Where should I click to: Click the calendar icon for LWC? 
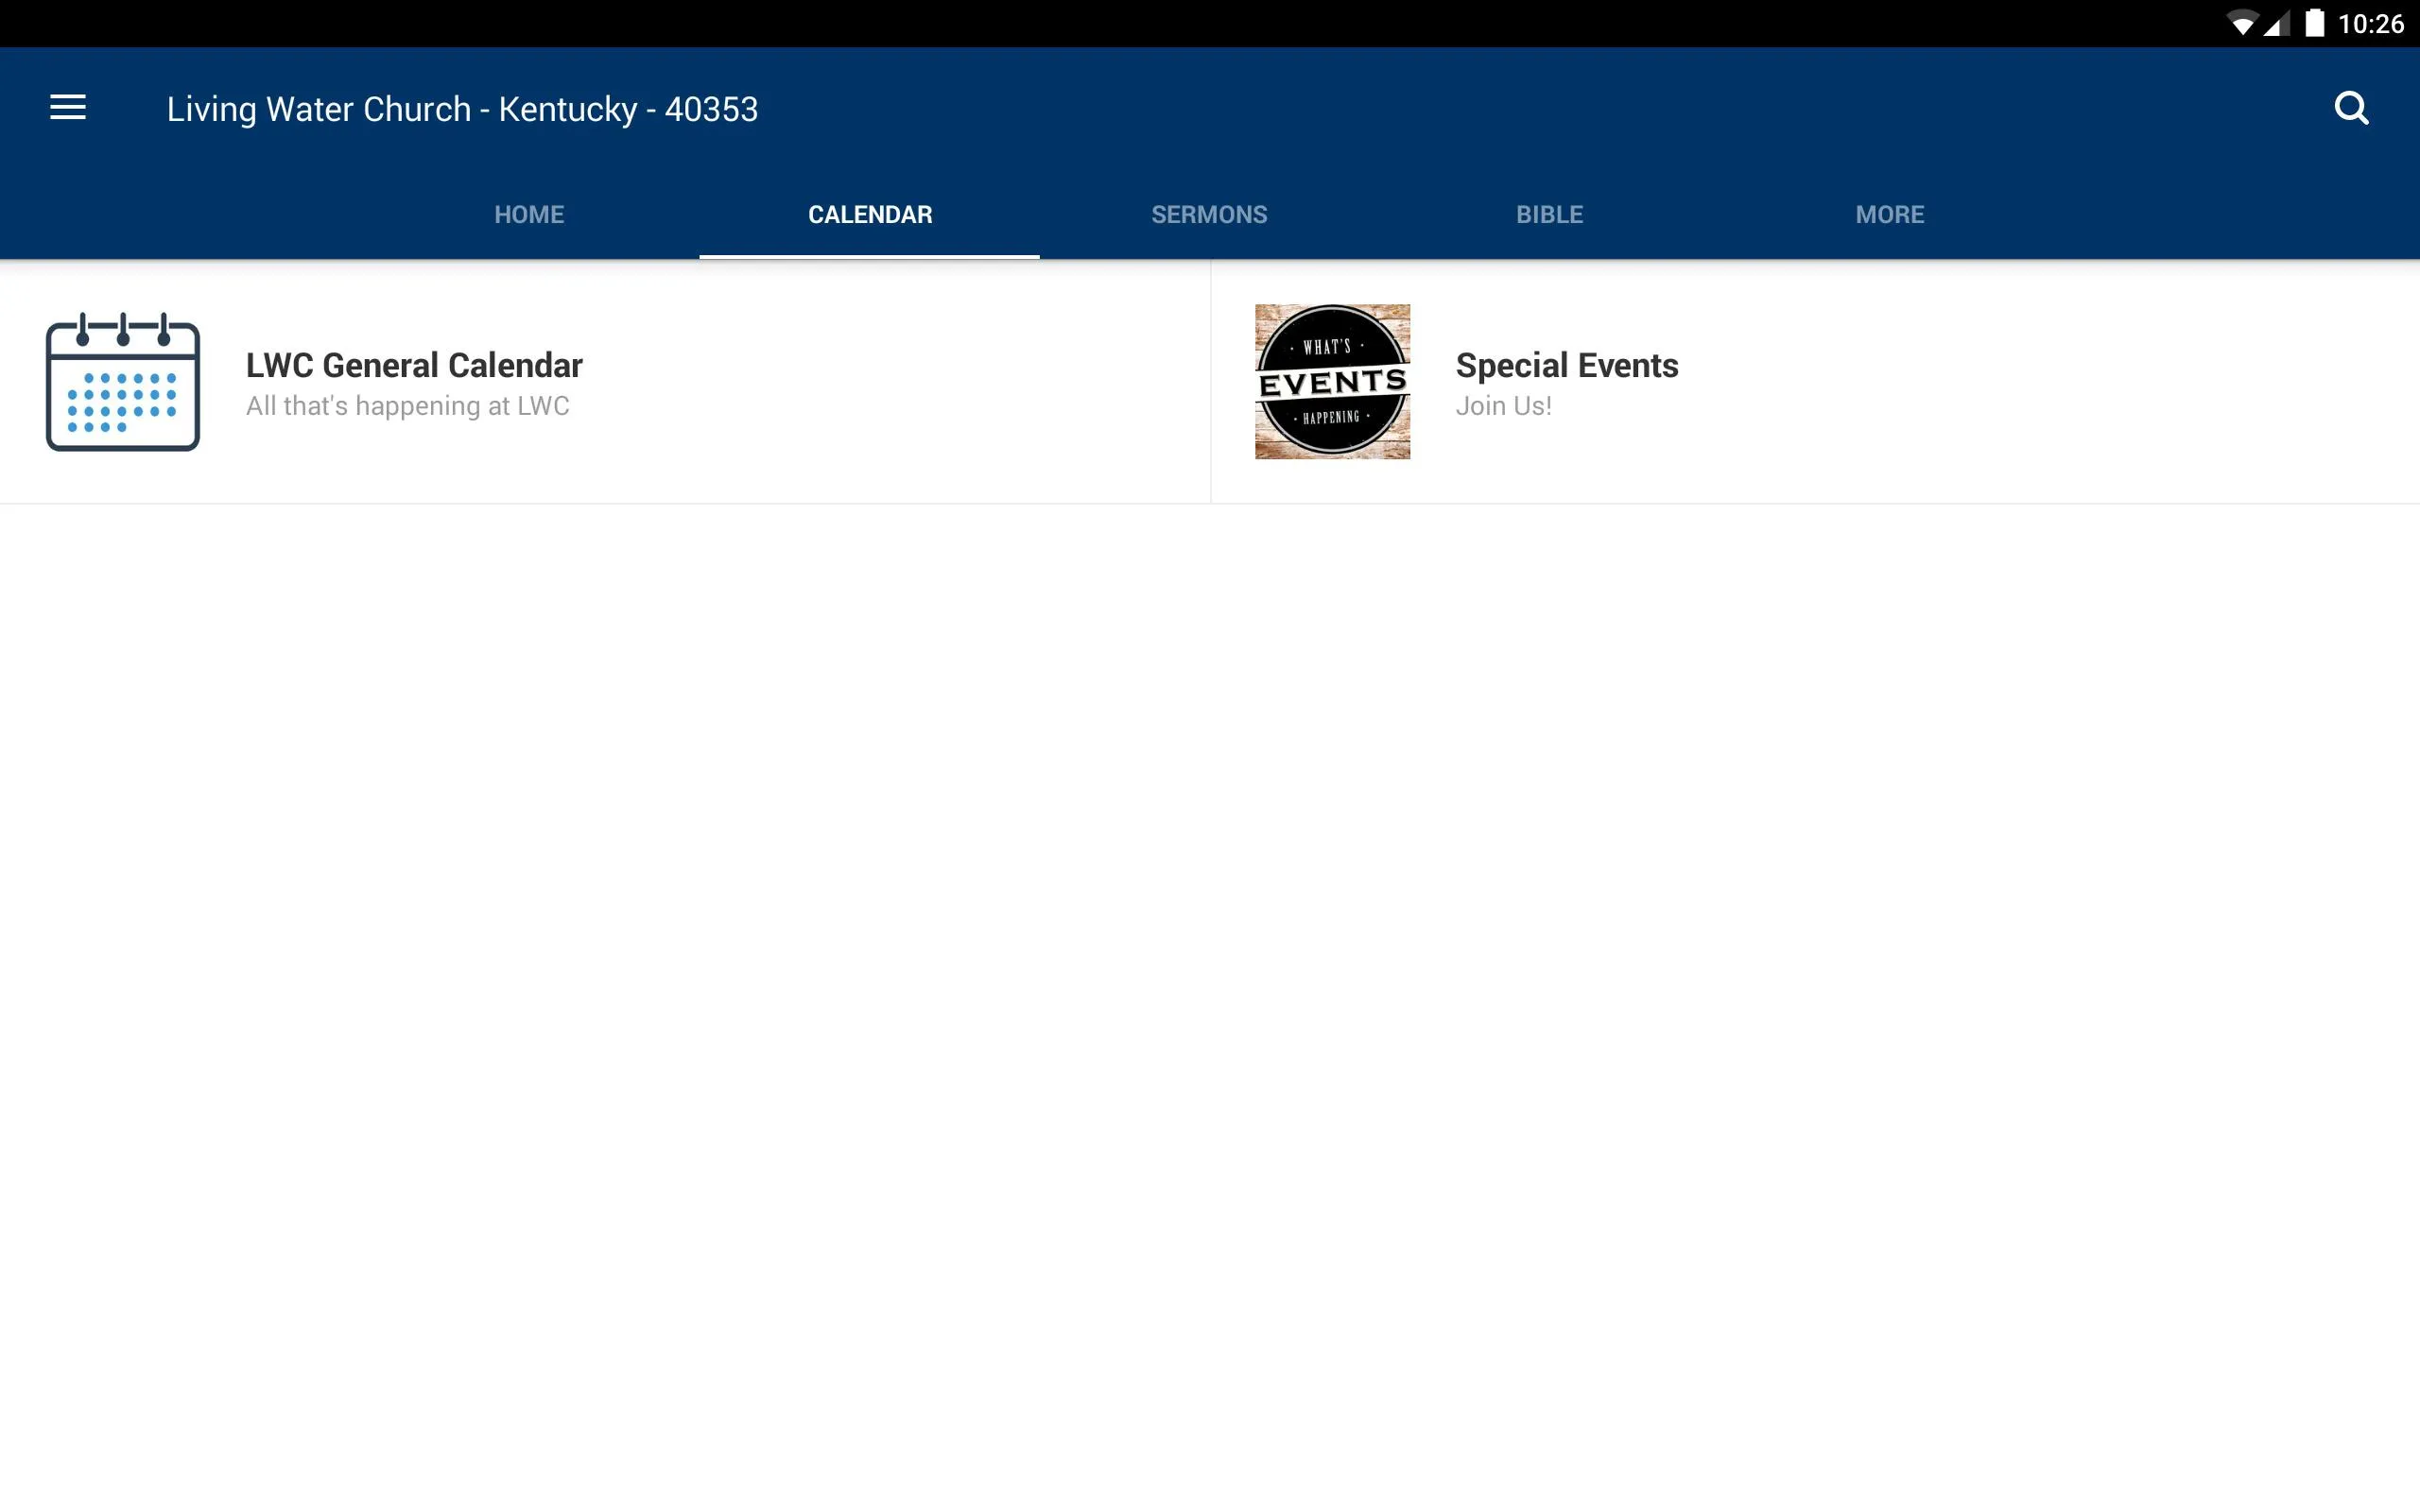[122, 380]
